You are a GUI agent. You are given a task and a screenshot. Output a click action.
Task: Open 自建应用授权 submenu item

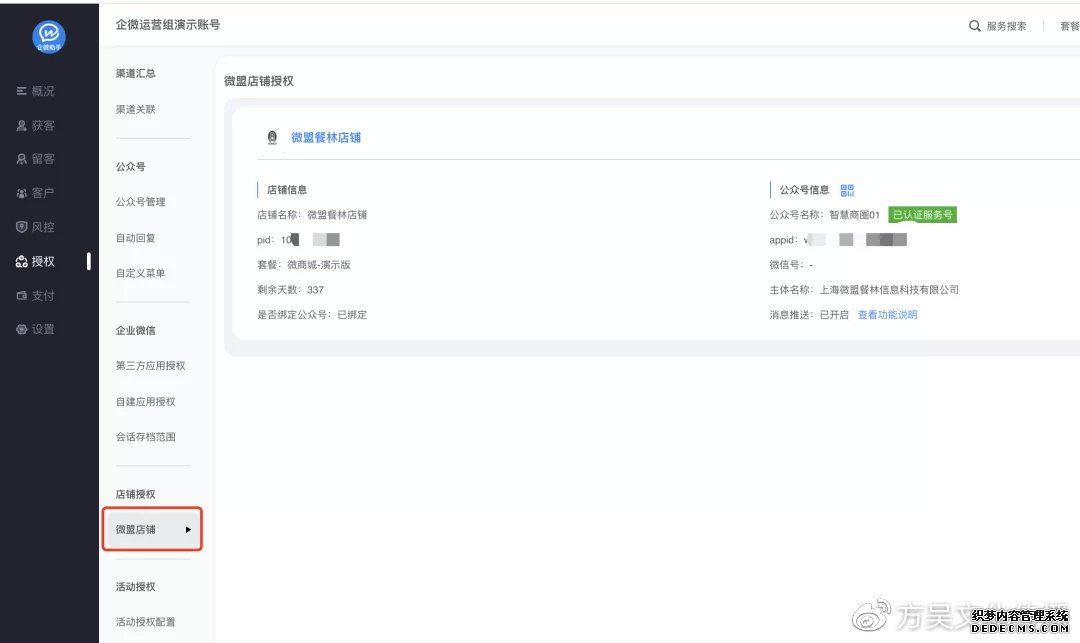[145, 401]
